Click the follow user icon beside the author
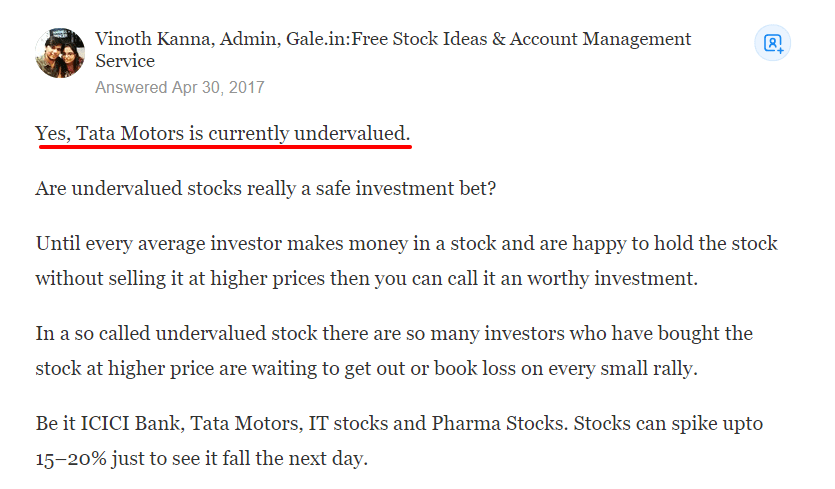This screenshot has height=489, width=835. click(x=772, y=43)
